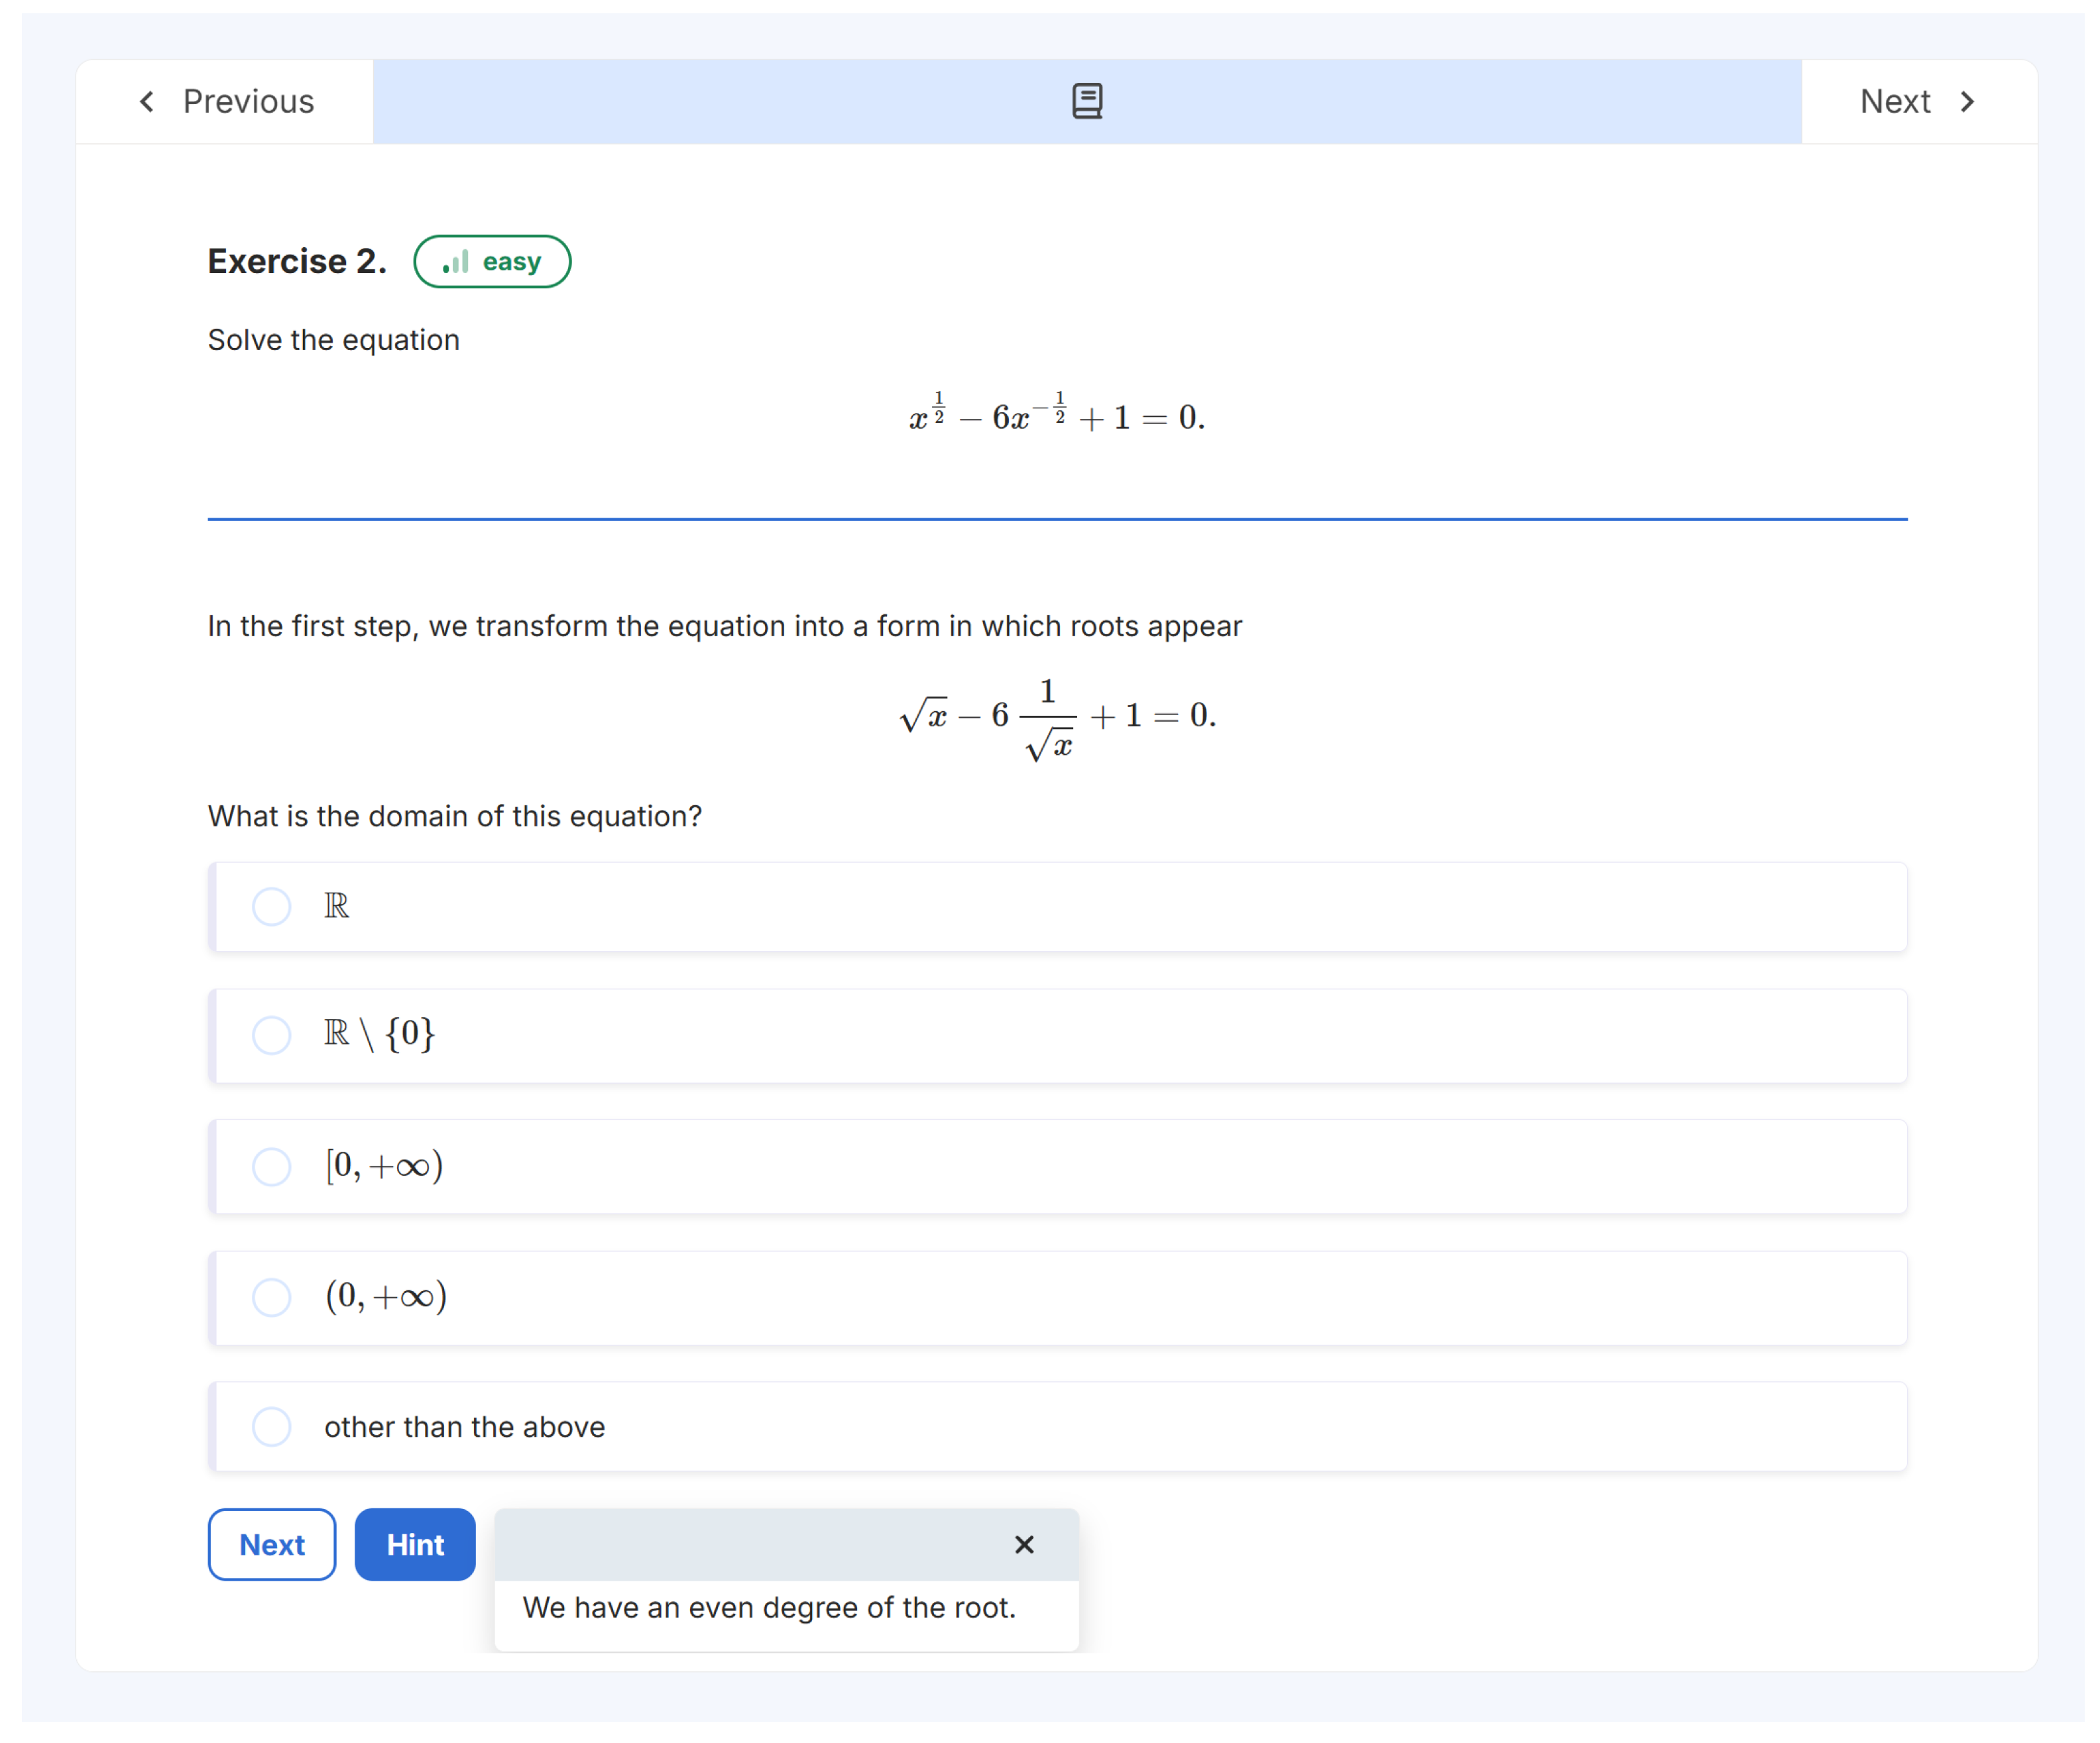The image size is (2100, 1743).
Task: Click the domain question text
Action: [x=454, y=816]
